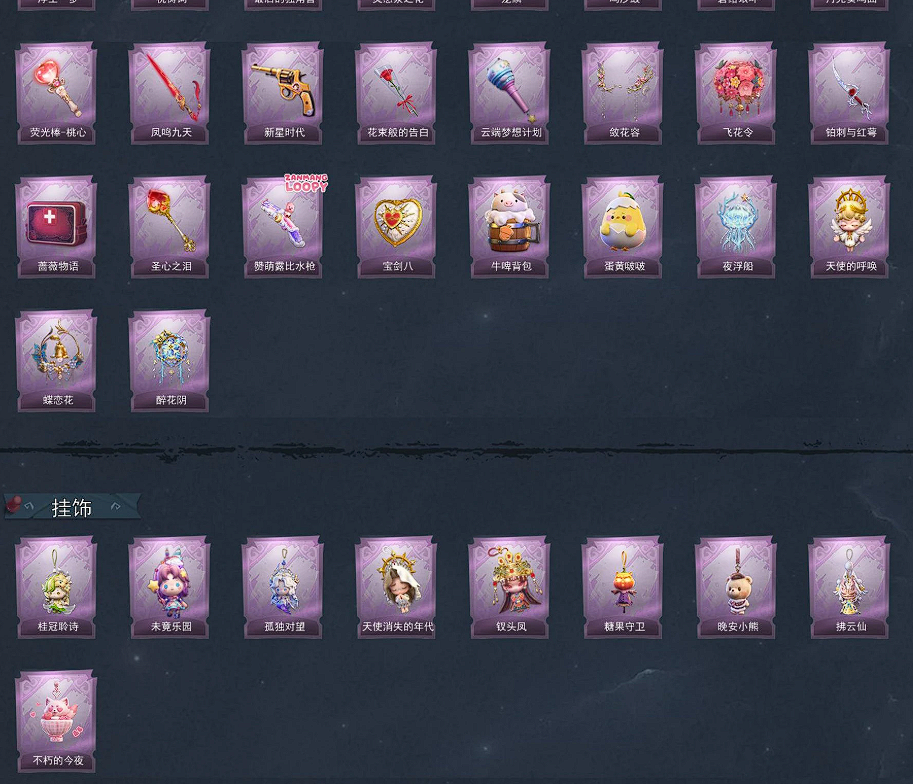Screen dimensions: 913x784
Task: Click the 飞花令 flower bouquet card
Action: (736, 93)
